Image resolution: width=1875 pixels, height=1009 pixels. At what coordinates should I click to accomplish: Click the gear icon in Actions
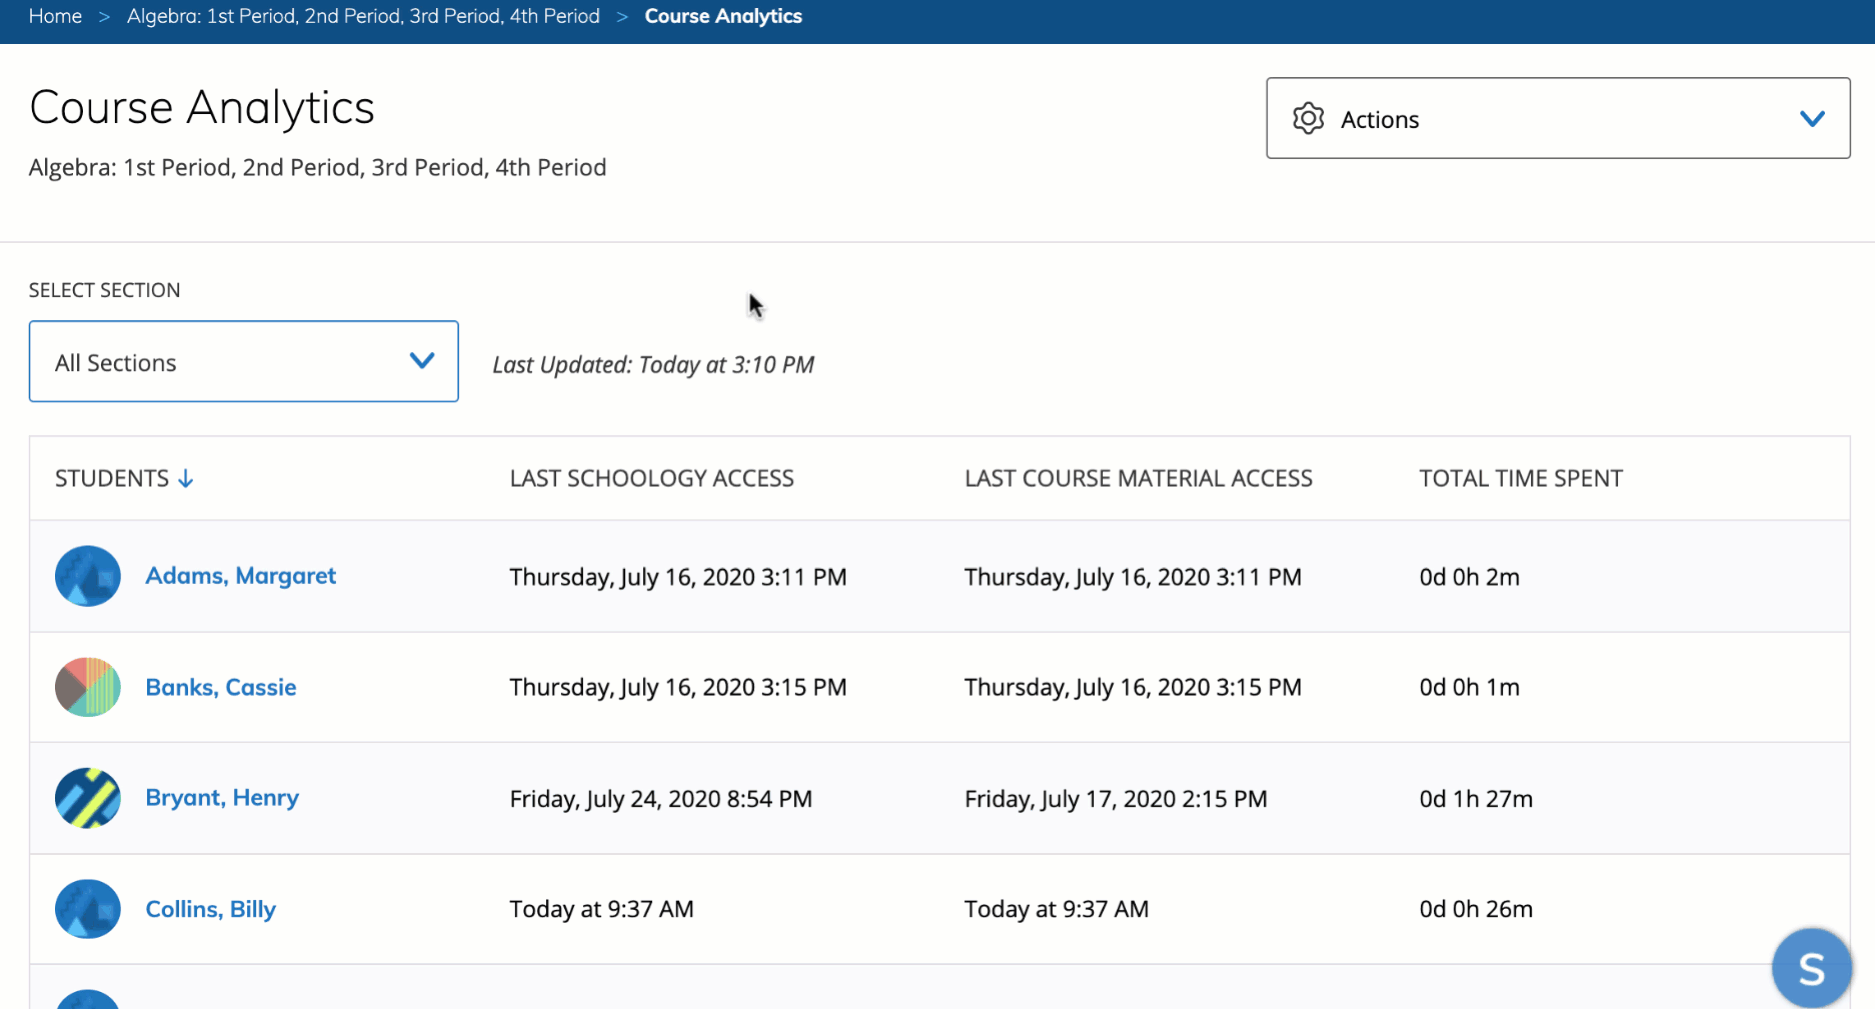(x=1308, y=119)
